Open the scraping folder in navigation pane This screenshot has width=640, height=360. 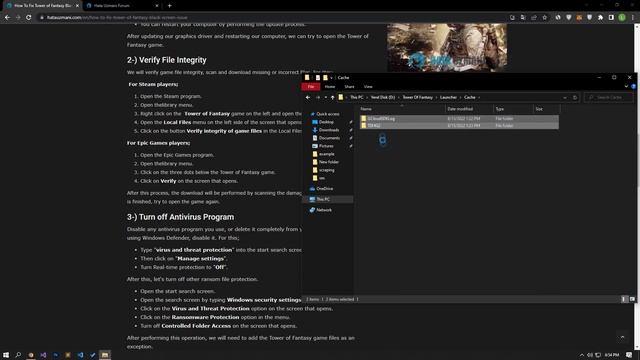point(326,170)
